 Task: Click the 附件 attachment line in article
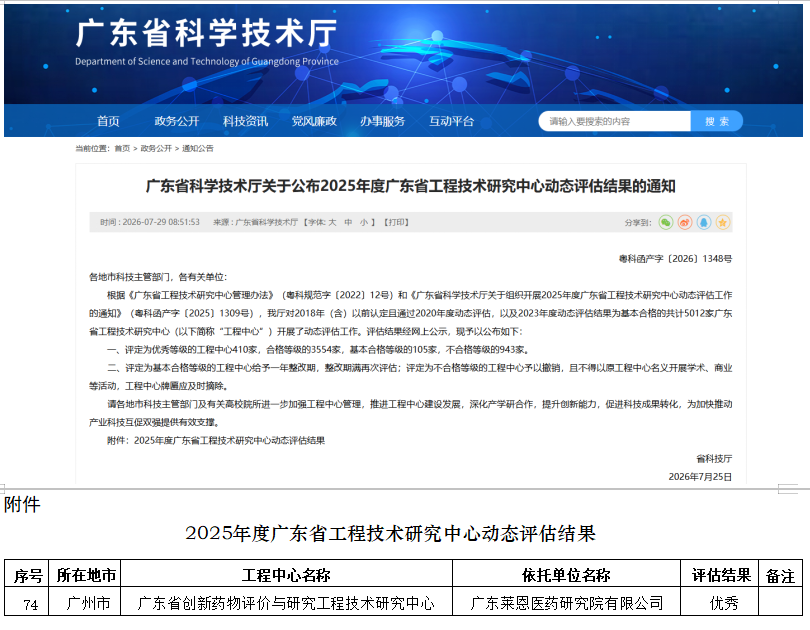(x=216, y=440)
